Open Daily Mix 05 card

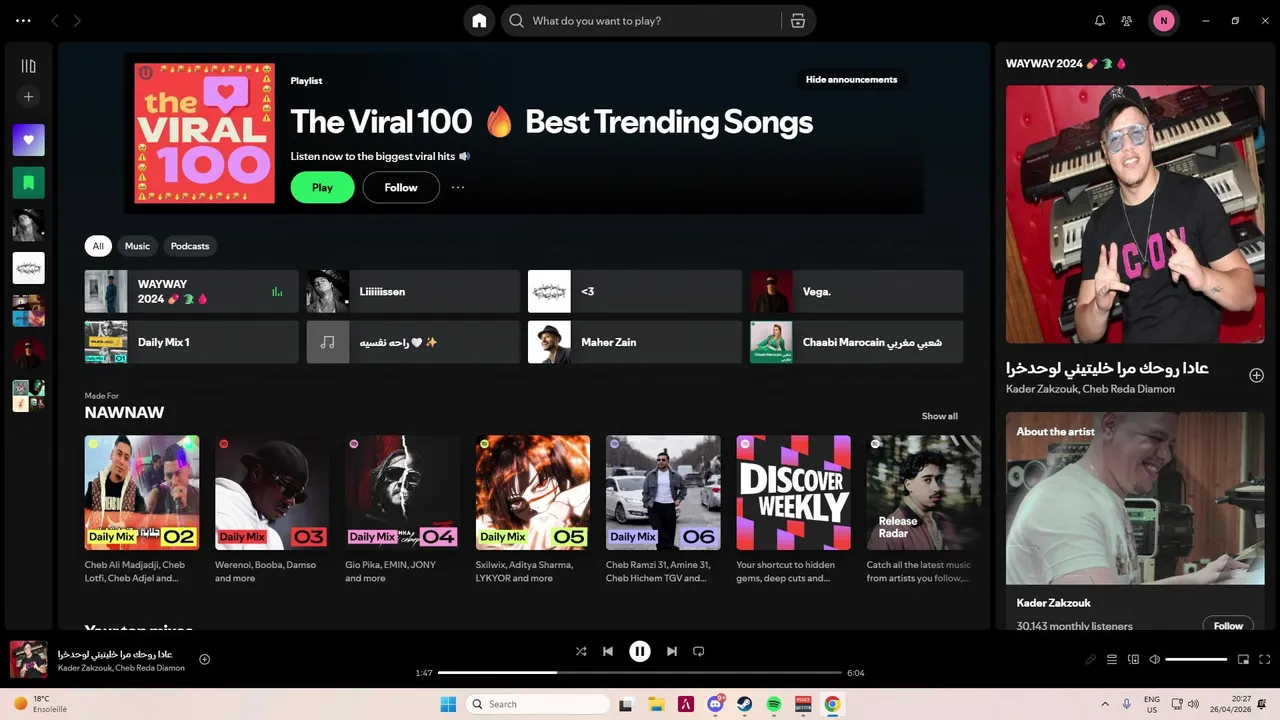point(533,510)
